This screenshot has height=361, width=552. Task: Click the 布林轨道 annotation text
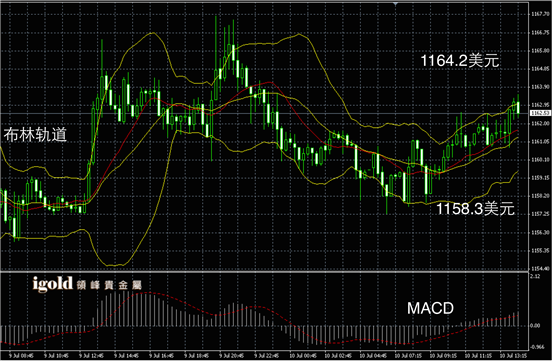[35, 135]
